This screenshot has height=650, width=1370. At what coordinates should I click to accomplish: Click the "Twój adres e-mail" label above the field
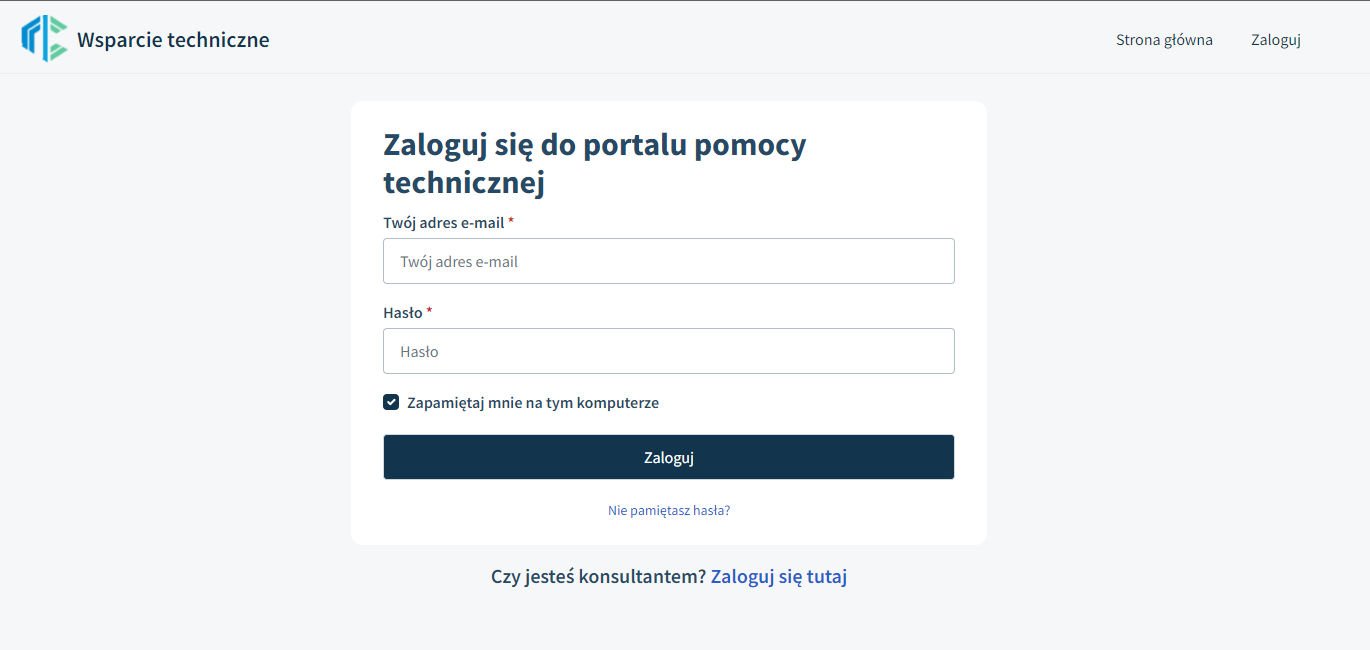coord(444,222)
